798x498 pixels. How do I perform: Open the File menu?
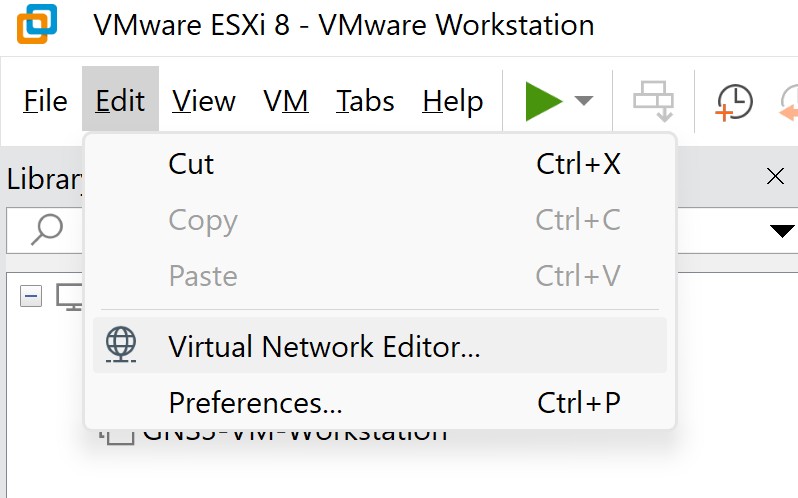(x=45, y=101)
